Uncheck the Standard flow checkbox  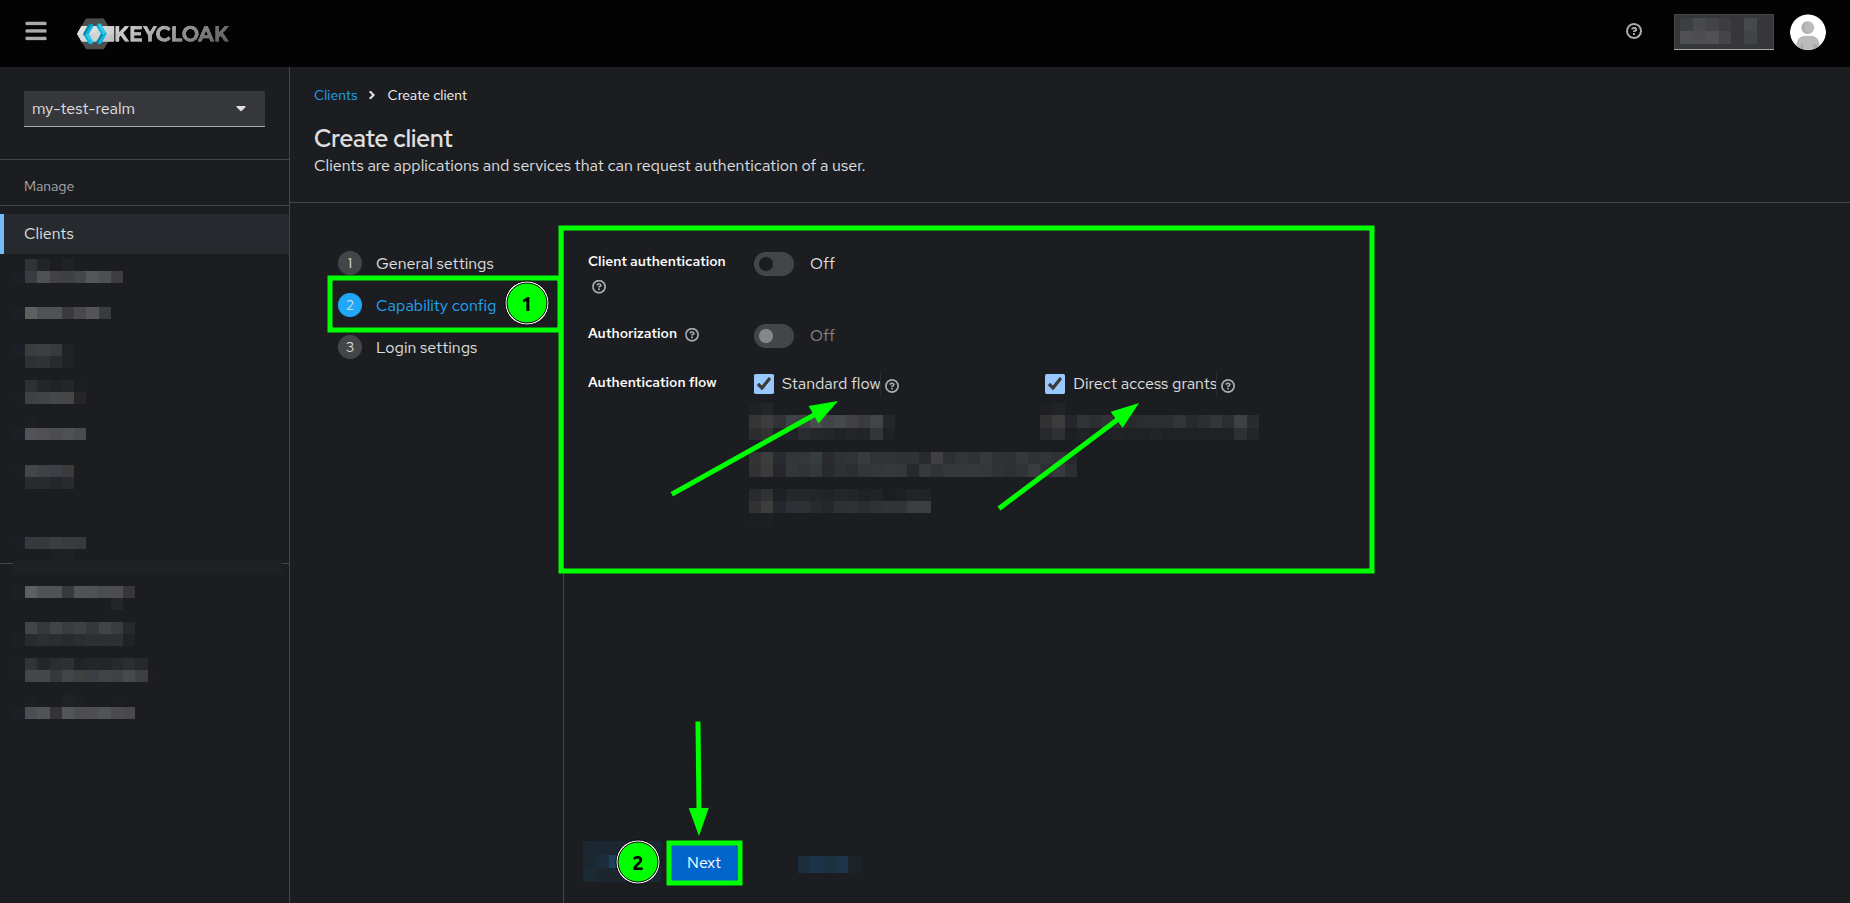764,383
